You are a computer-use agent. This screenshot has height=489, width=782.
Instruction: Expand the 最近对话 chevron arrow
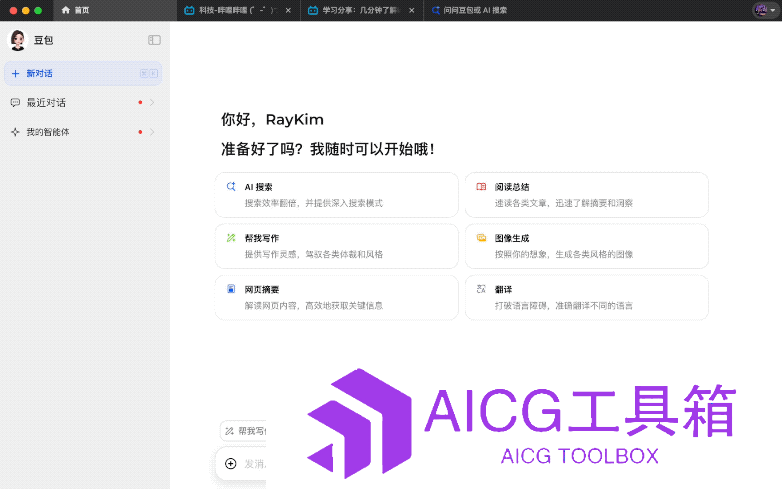pyautogui.click(x=152, y=103)
